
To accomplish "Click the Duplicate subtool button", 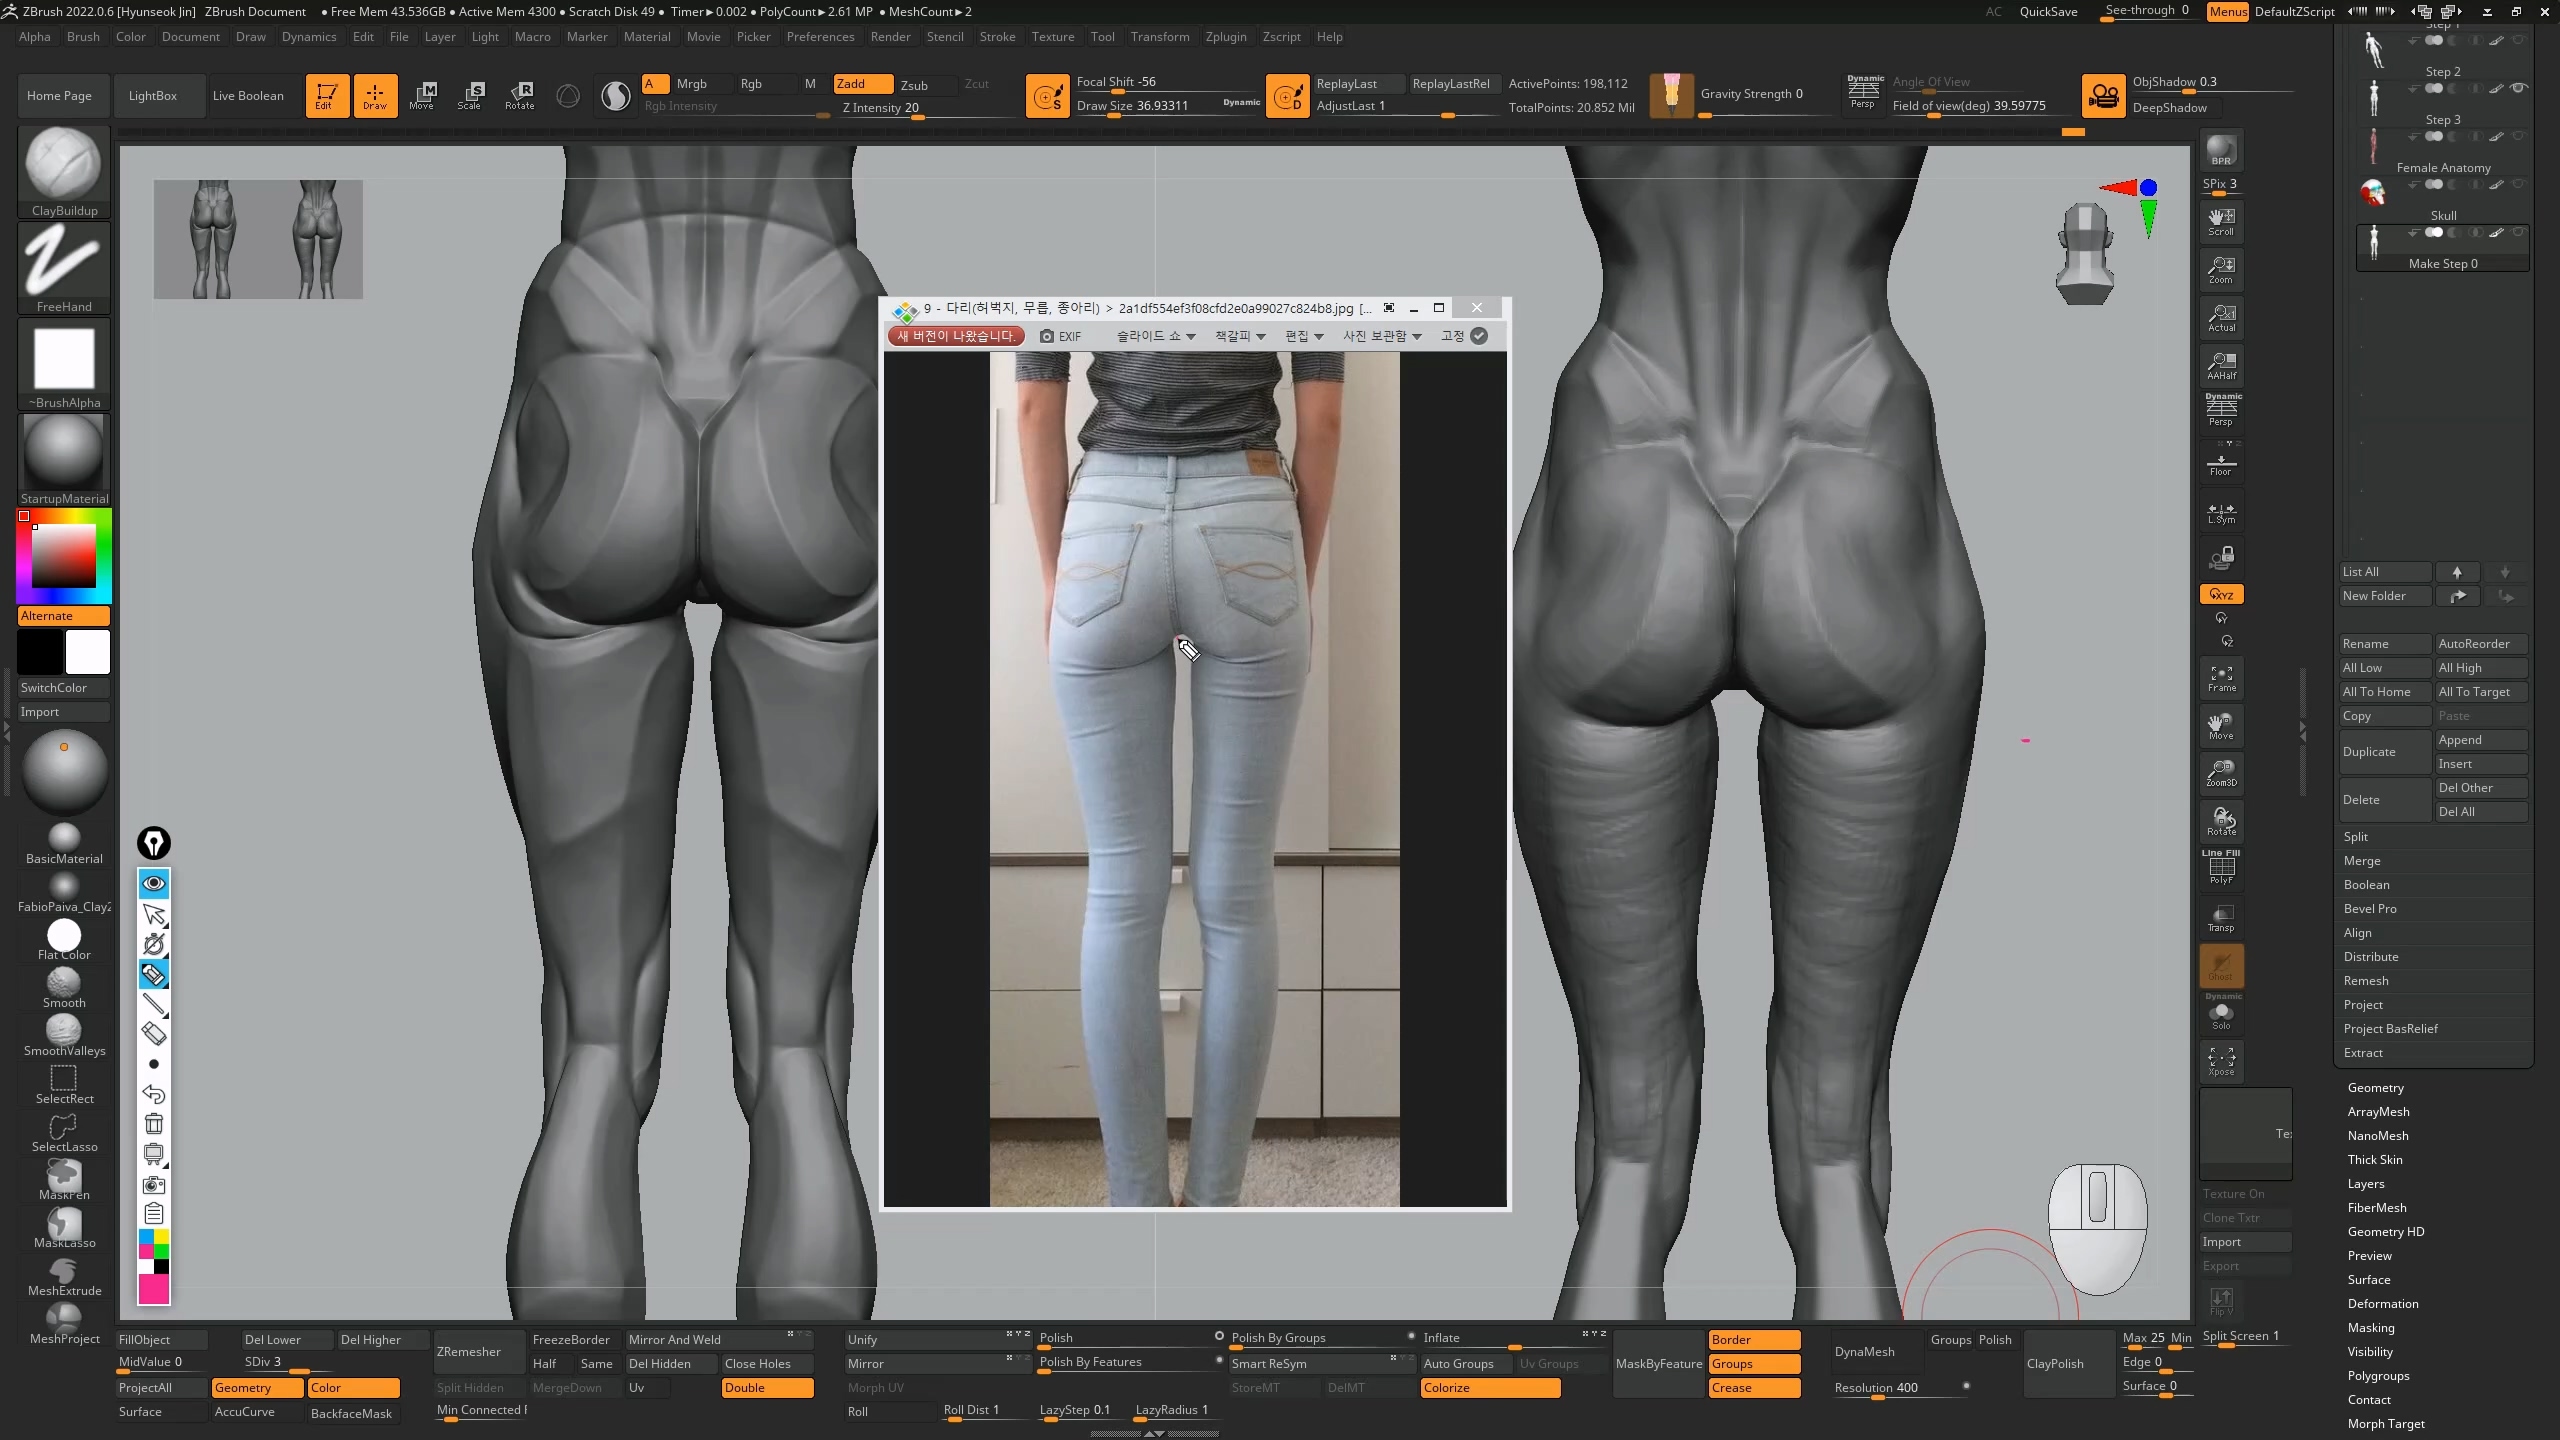I will (2384, 752).
